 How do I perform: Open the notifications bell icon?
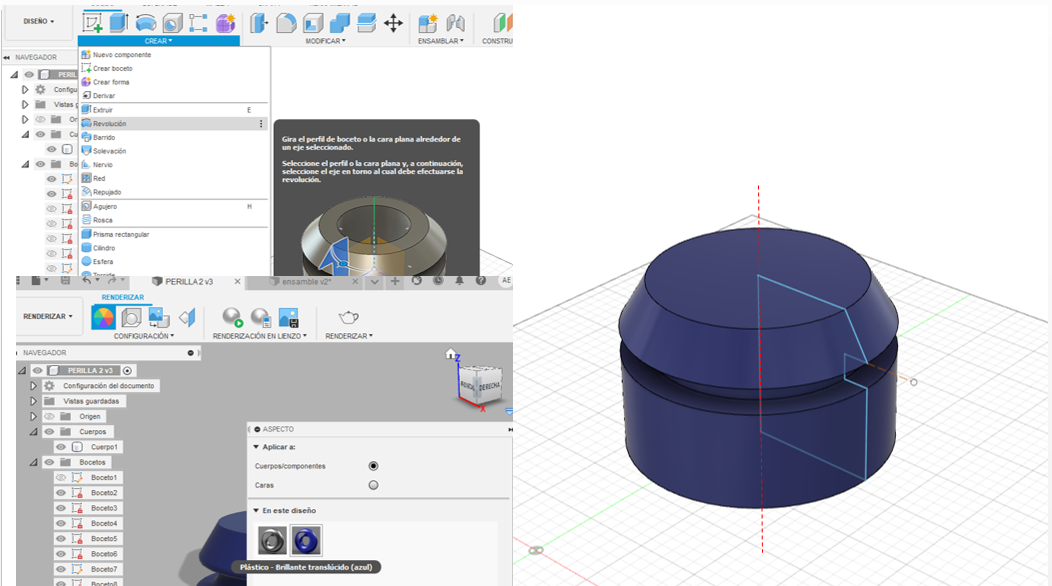(459, 281)
